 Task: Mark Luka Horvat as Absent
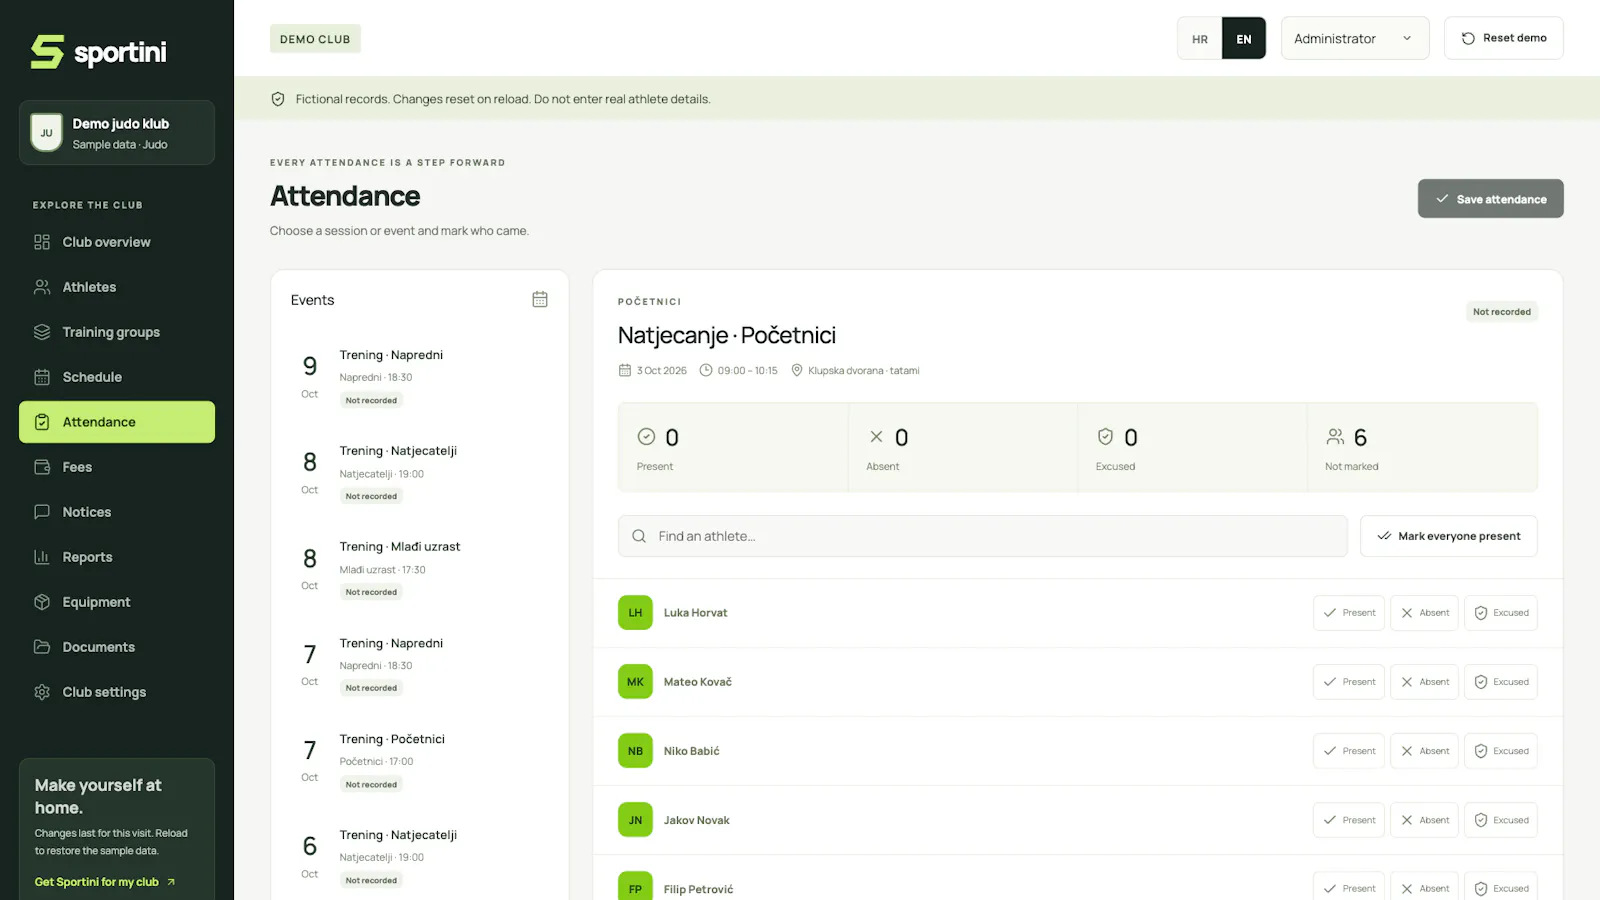1424,613
